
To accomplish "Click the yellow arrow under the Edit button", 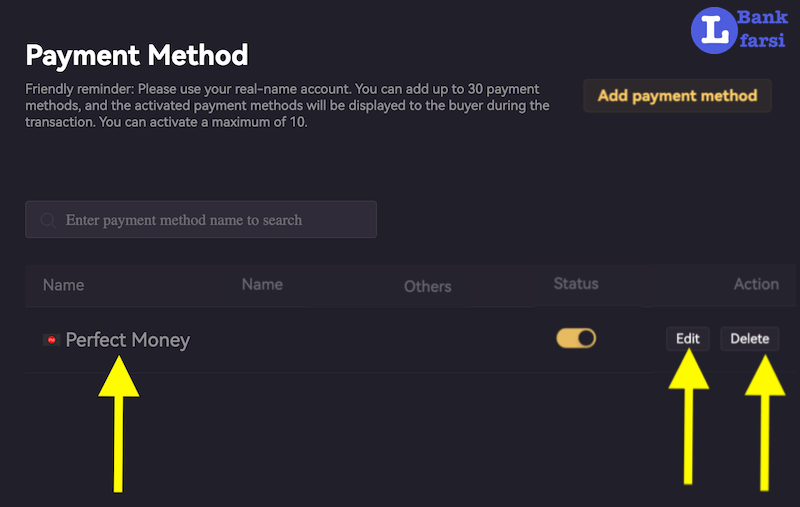I will 688,420.
